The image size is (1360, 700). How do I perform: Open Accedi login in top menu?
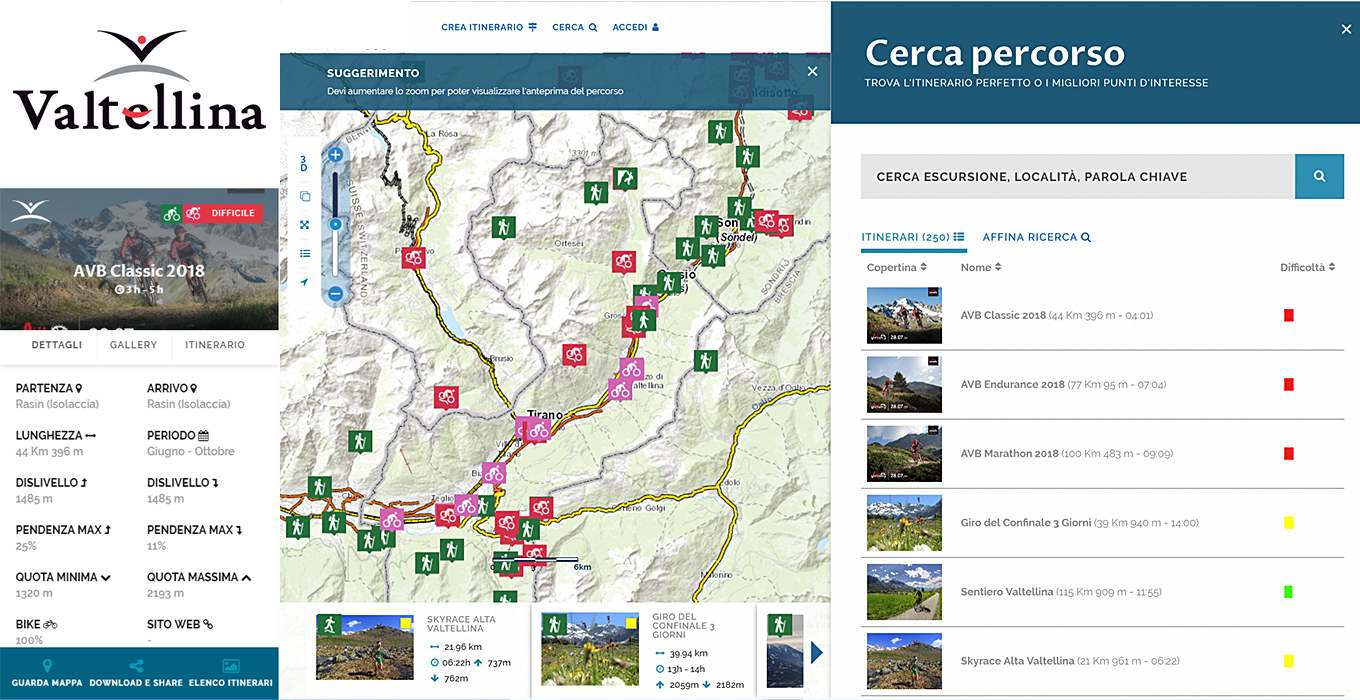pyautogui.click(x=636, y=27)
